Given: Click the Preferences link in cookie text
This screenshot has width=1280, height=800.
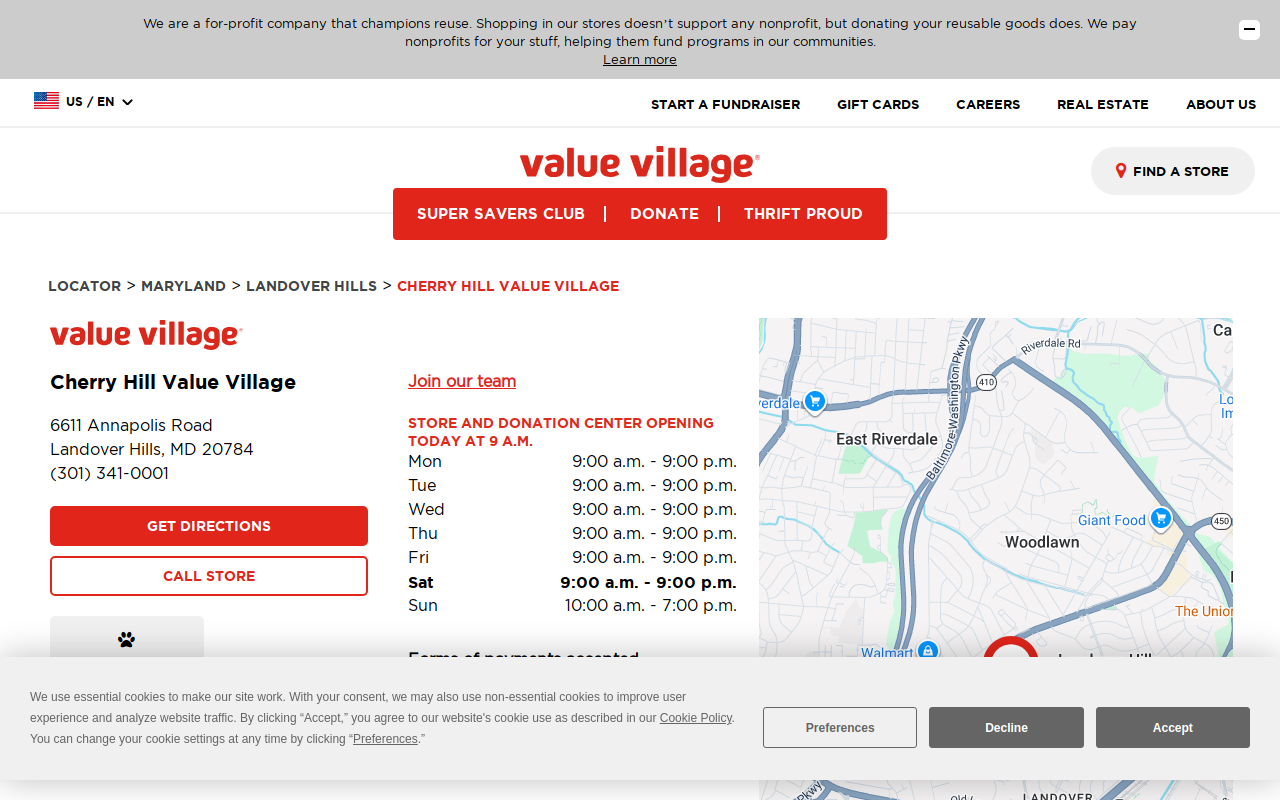Looking at the screenshot, I should (385, 739).
